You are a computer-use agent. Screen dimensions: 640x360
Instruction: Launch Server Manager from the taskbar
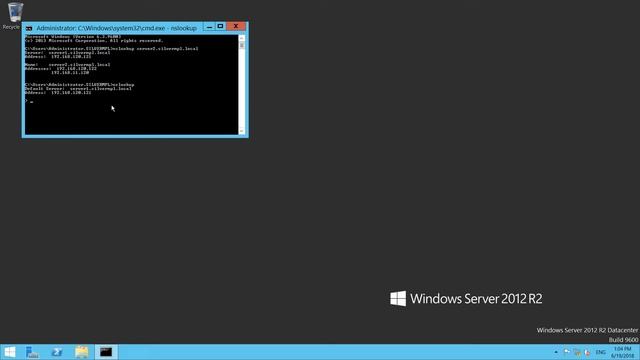[x=32, y=352]
